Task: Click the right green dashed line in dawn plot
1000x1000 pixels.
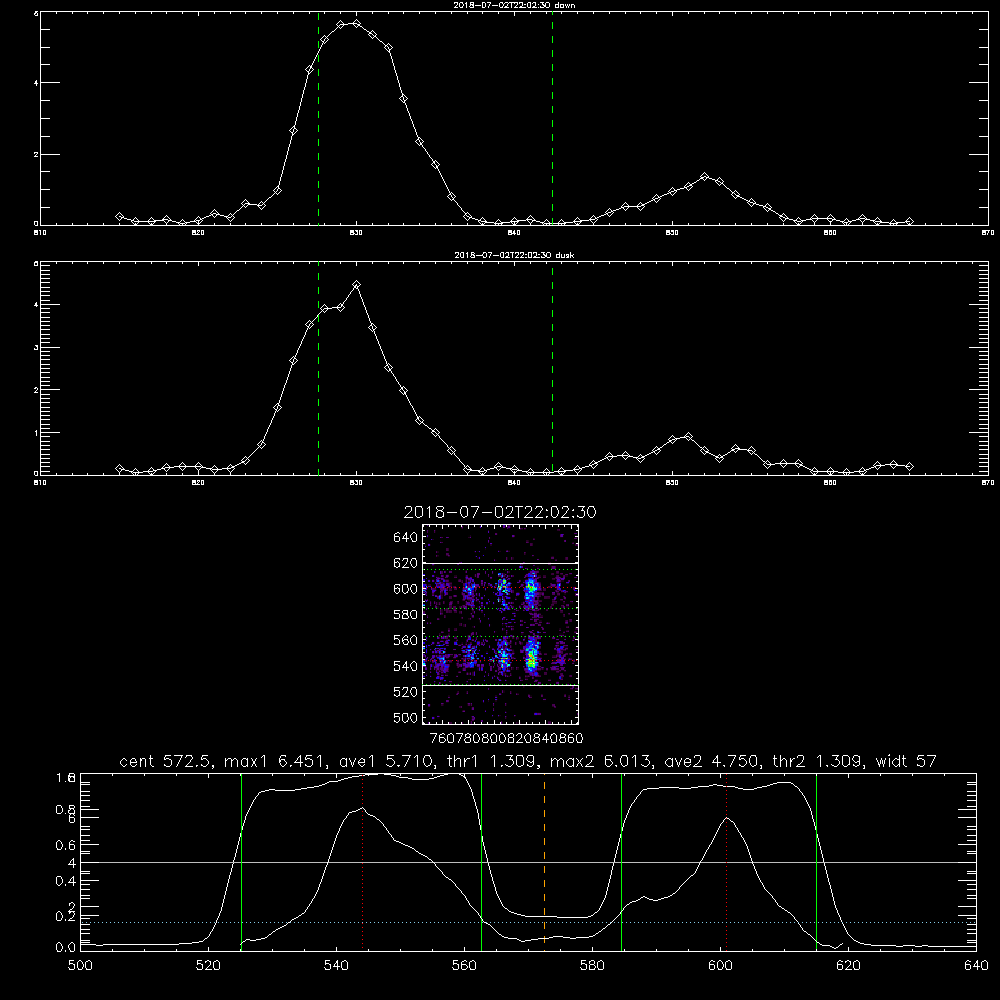Action: pyautogui.click(x=552, y=119)
